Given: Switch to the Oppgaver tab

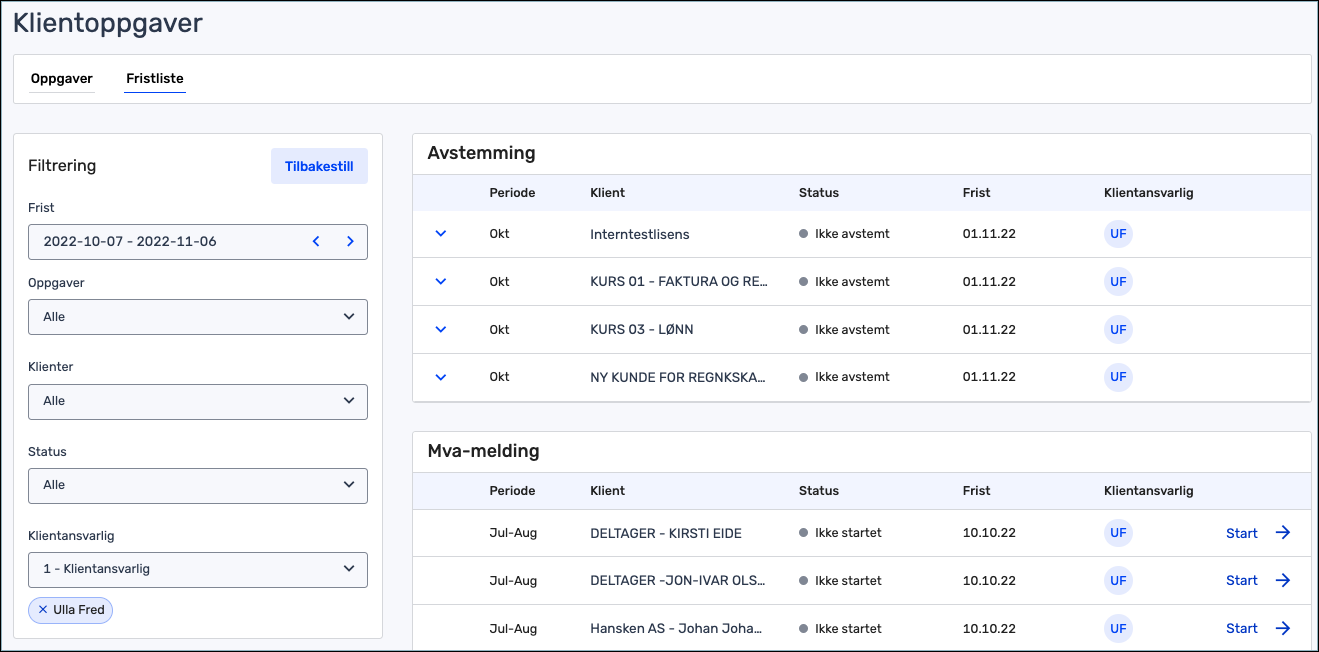Looking at the screenshot, I should tap(62, 79).
